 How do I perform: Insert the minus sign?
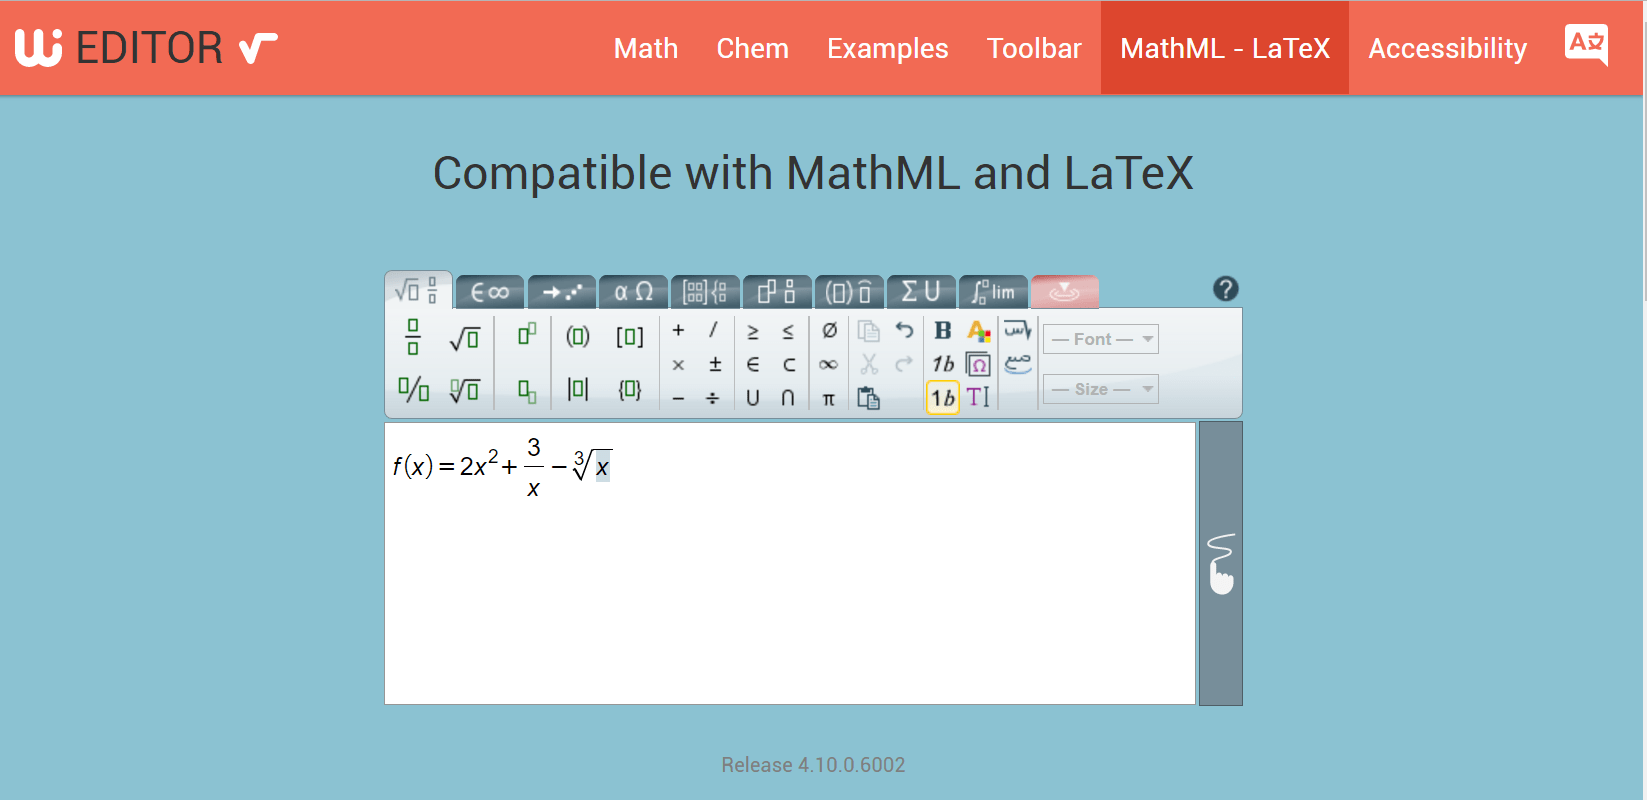point(678,398)
